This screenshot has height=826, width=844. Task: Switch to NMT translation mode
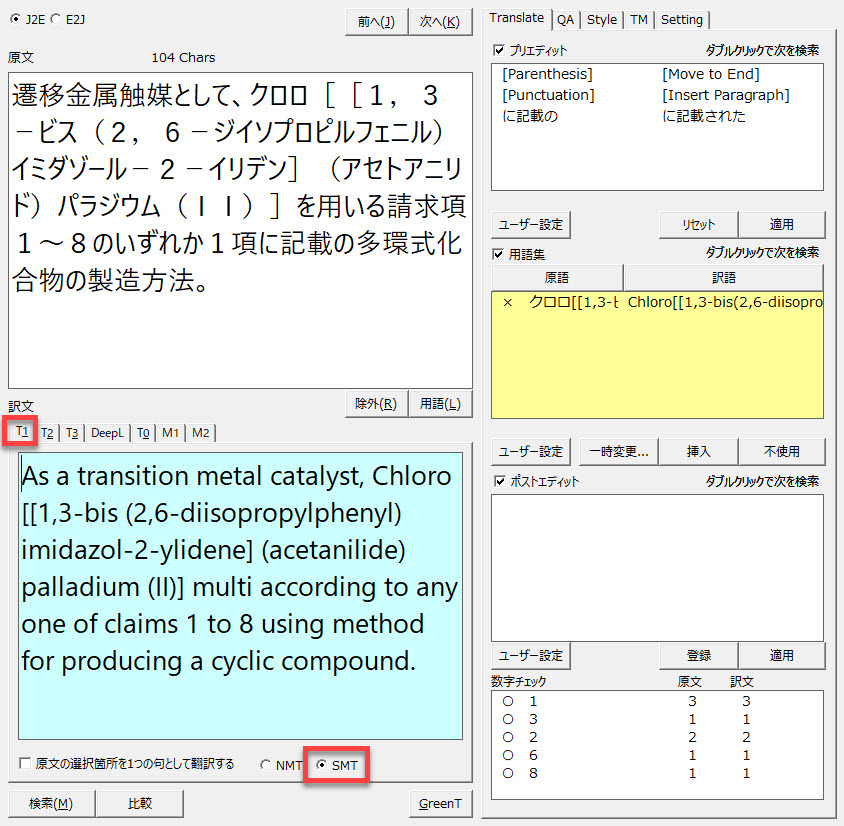point(266,765)
